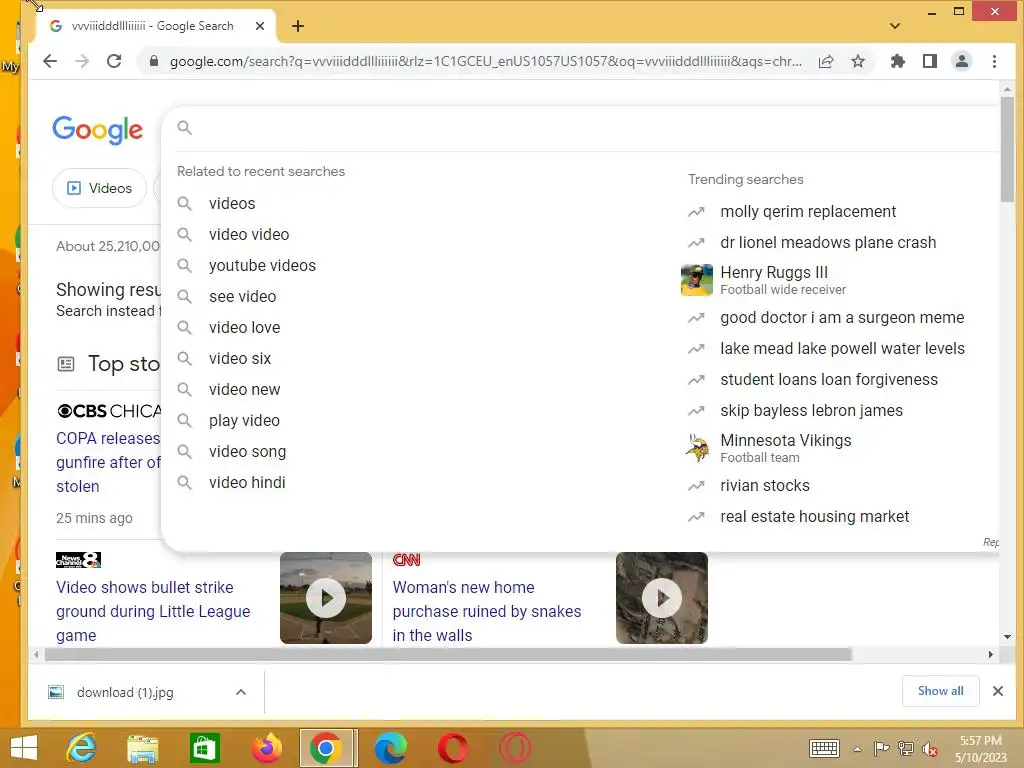
Task: Select trending 'dr lionel meadows plane crash'
Action: [x=828, y=243]
